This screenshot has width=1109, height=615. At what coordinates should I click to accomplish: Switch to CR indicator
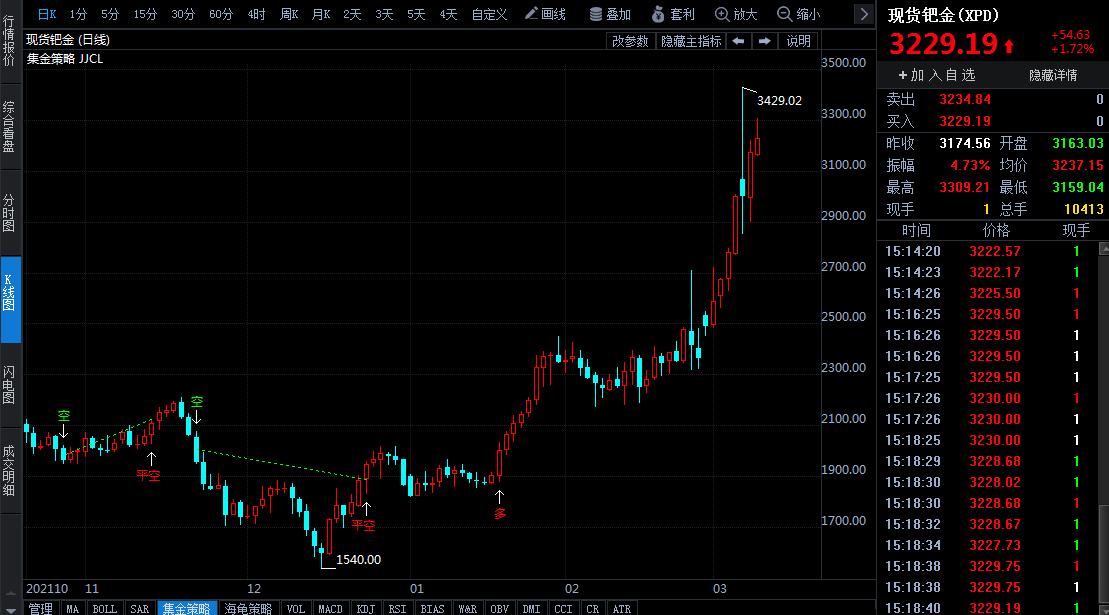click(592, 609)
